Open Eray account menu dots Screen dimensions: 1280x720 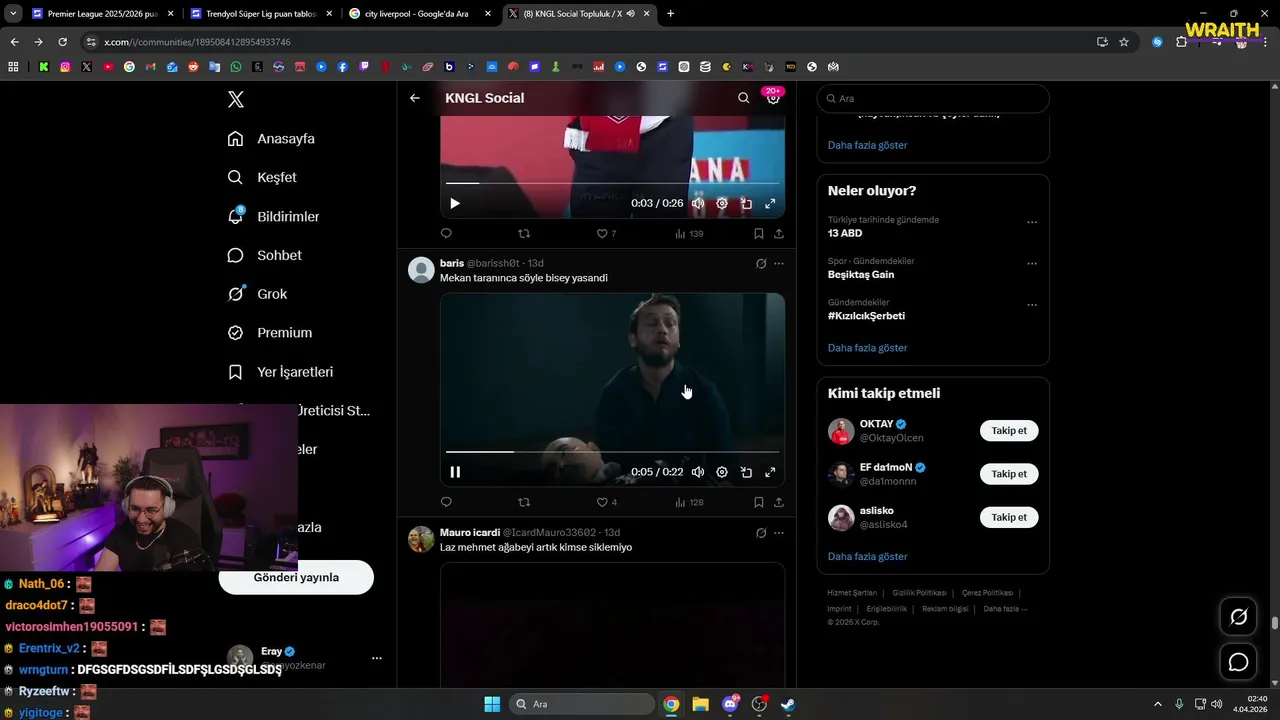pyautogui.click(x=377, y=658)
